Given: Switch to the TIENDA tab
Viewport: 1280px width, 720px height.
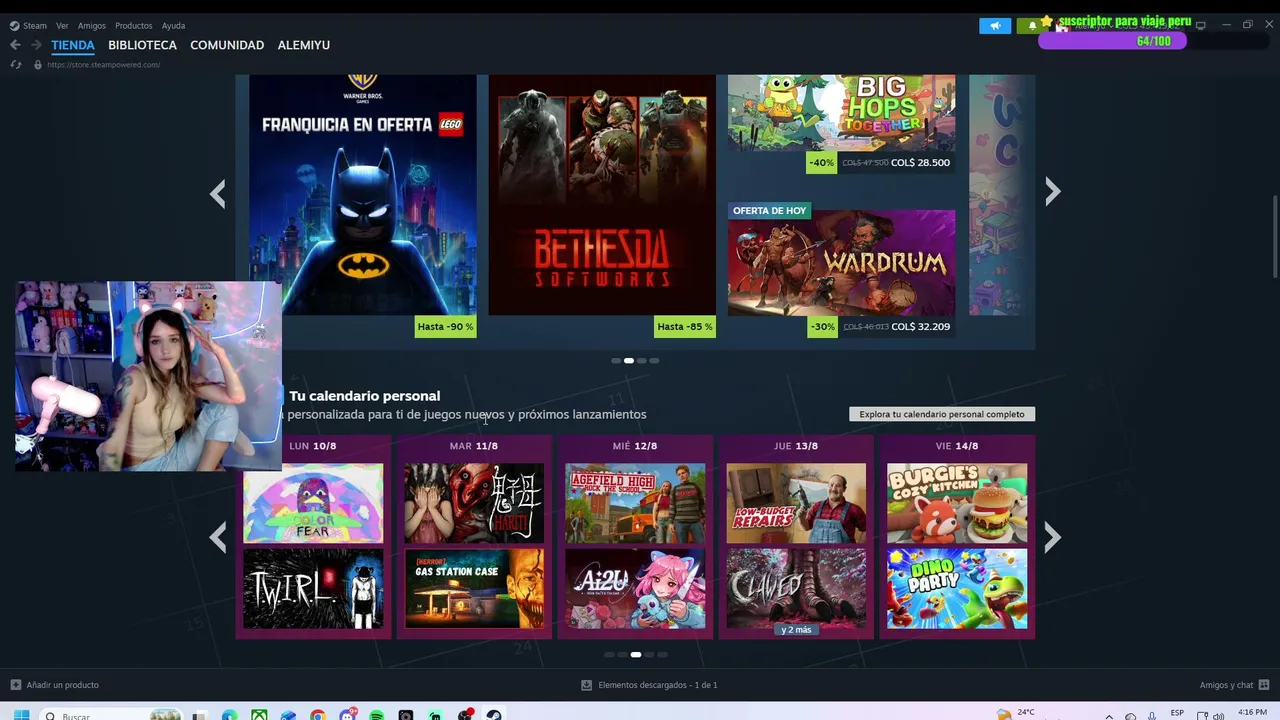Looking at the screenshot, I should click(x=73, y=45).
